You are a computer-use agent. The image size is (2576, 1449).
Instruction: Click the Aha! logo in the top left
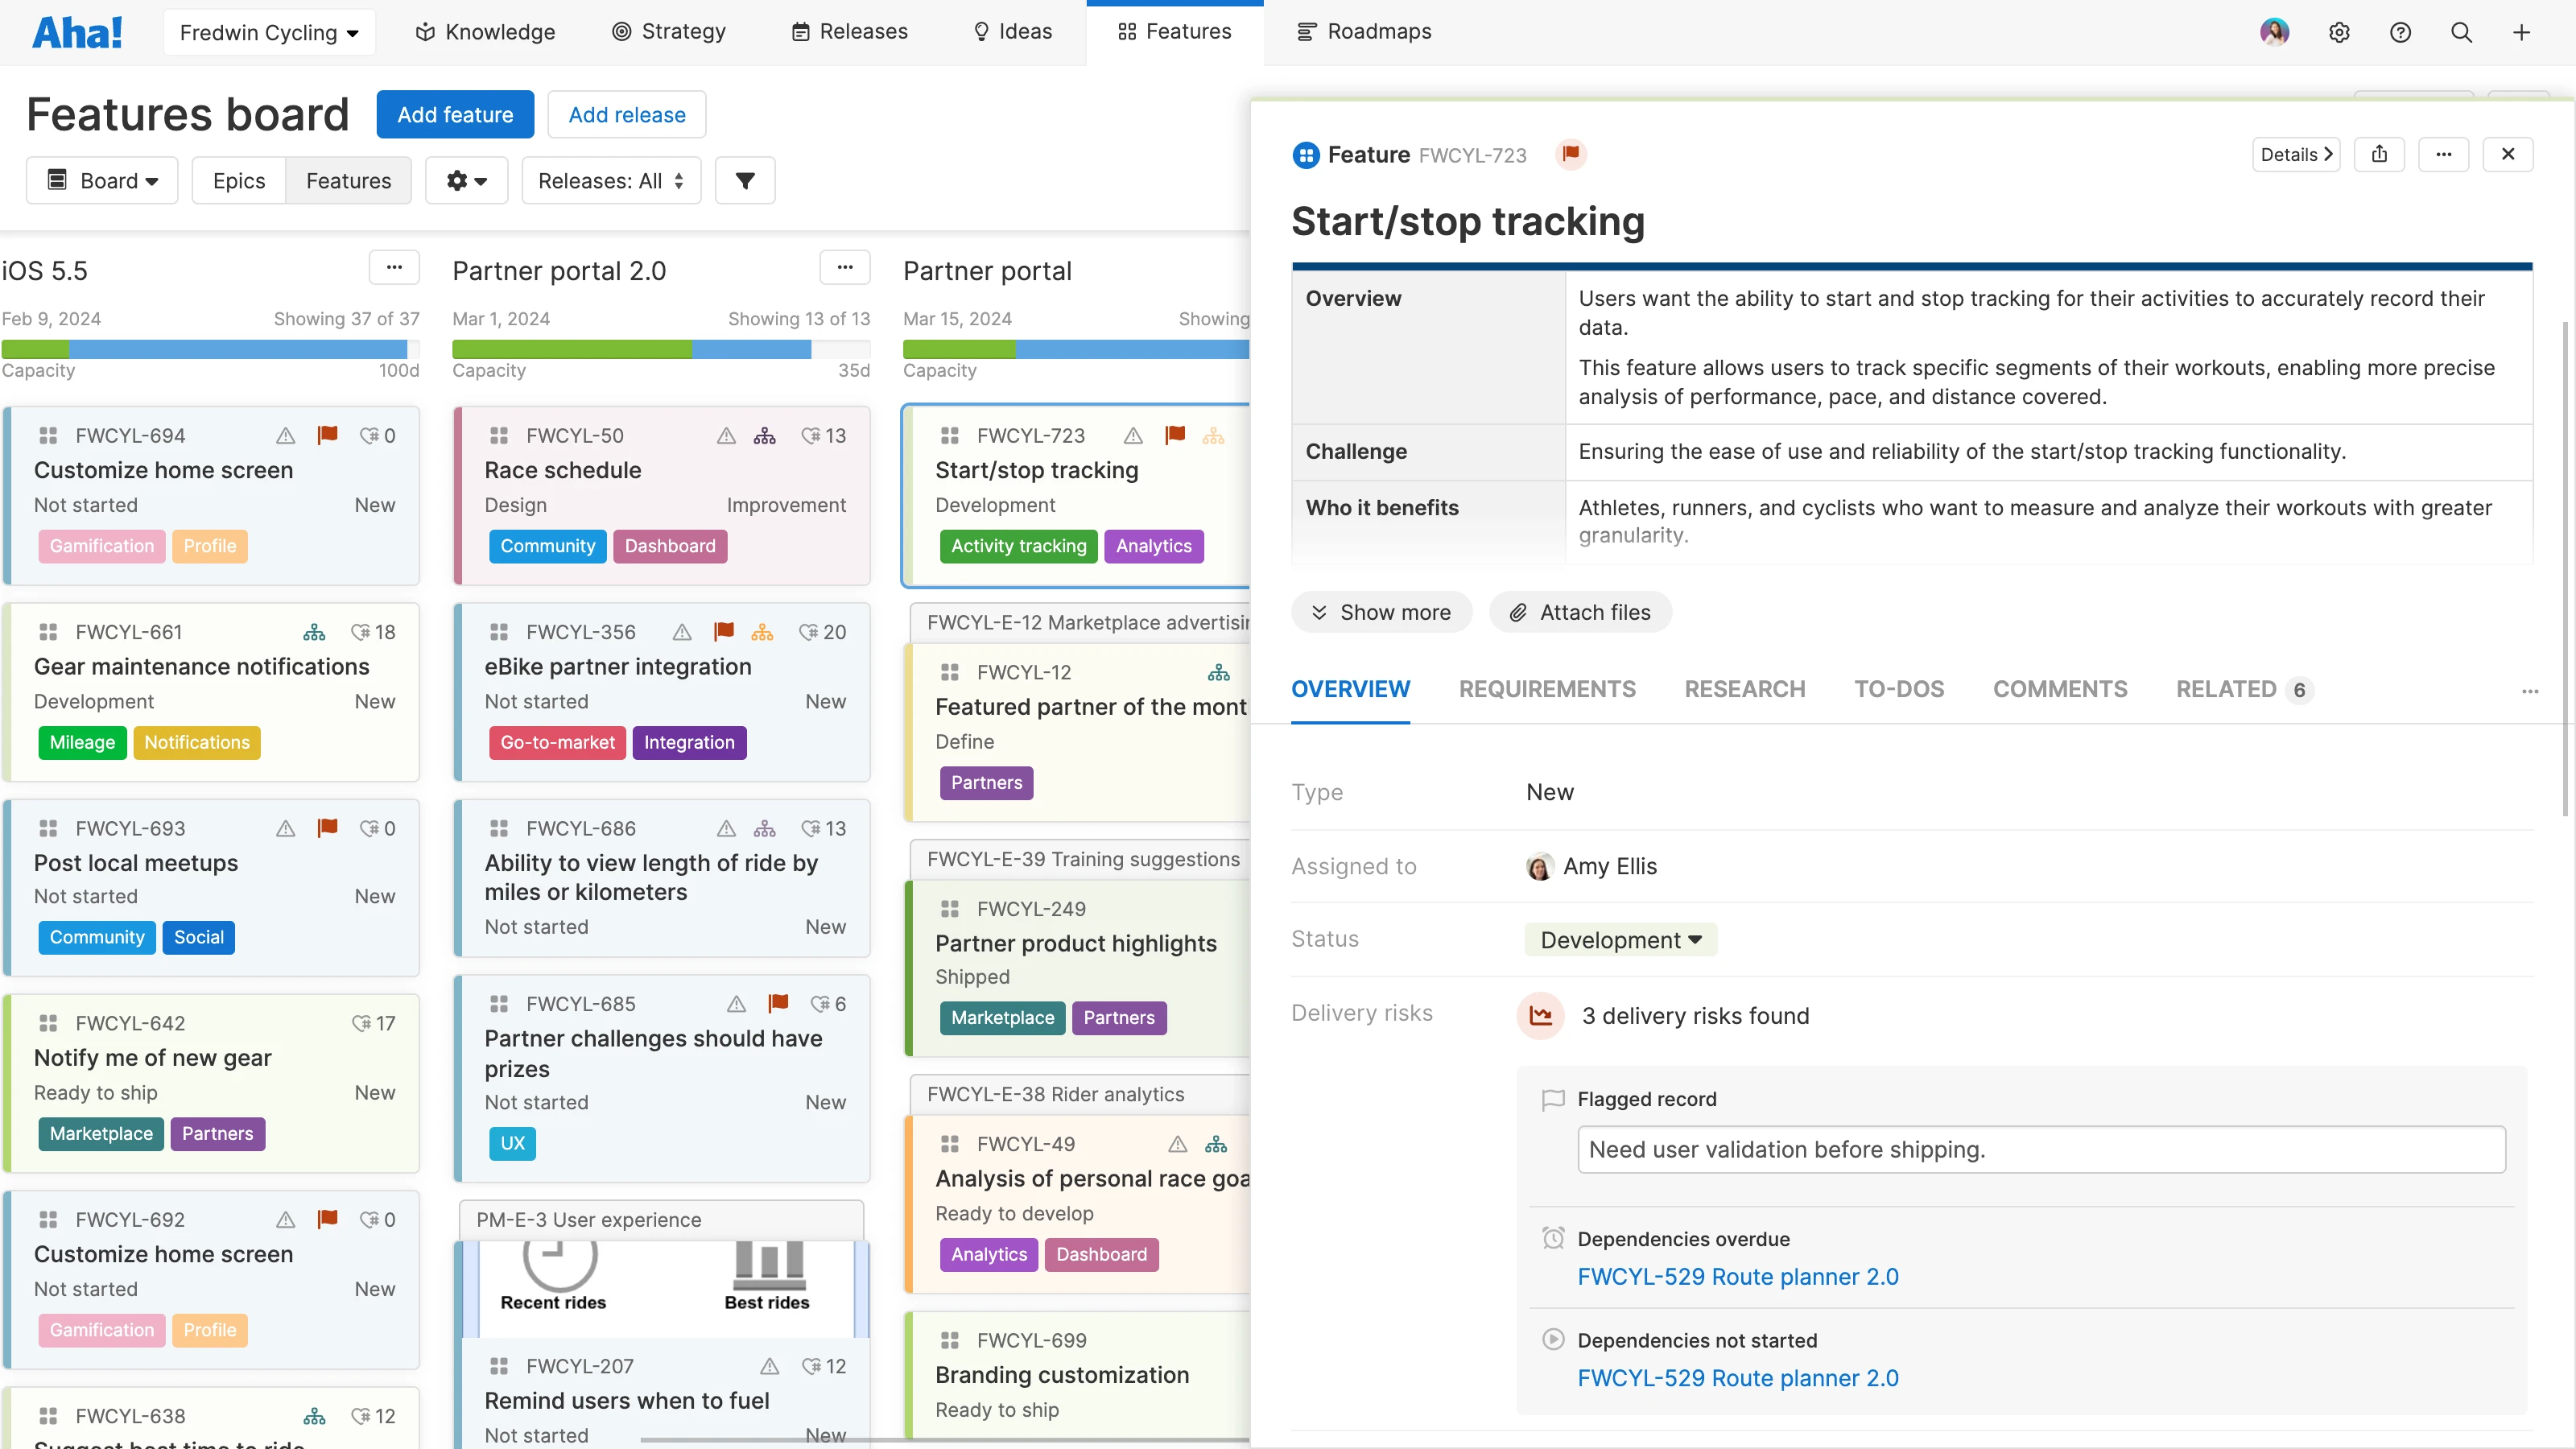(78, 31)
